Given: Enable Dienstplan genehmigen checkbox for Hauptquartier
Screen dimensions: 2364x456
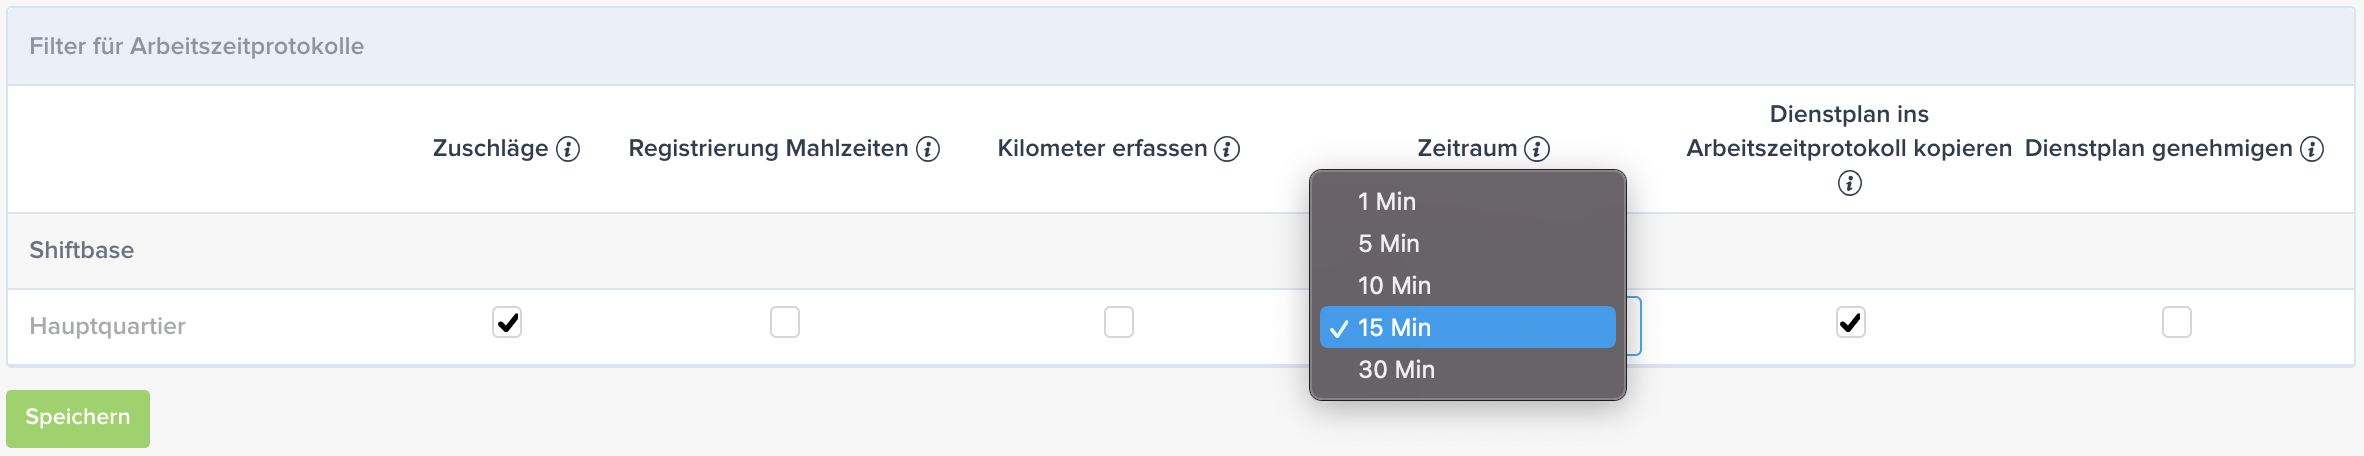Looking at the screenshot, I should pyautogui.click(x=2177, y=322).
